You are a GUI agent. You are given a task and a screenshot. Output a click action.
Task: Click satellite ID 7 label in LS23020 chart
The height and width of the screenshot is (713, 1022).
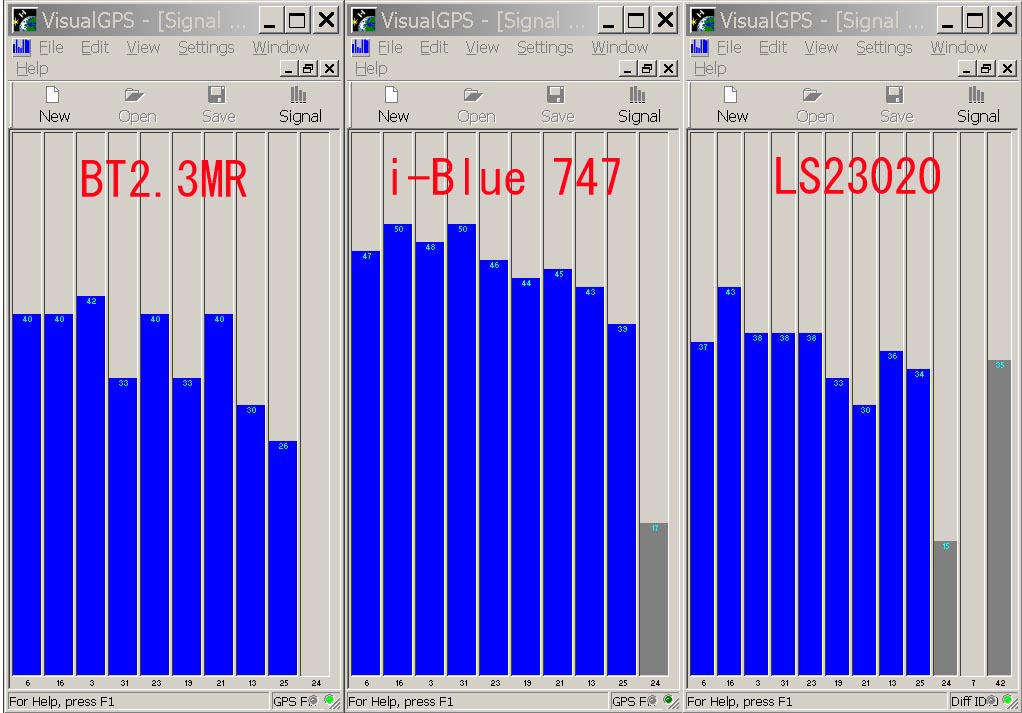[973, 683]
